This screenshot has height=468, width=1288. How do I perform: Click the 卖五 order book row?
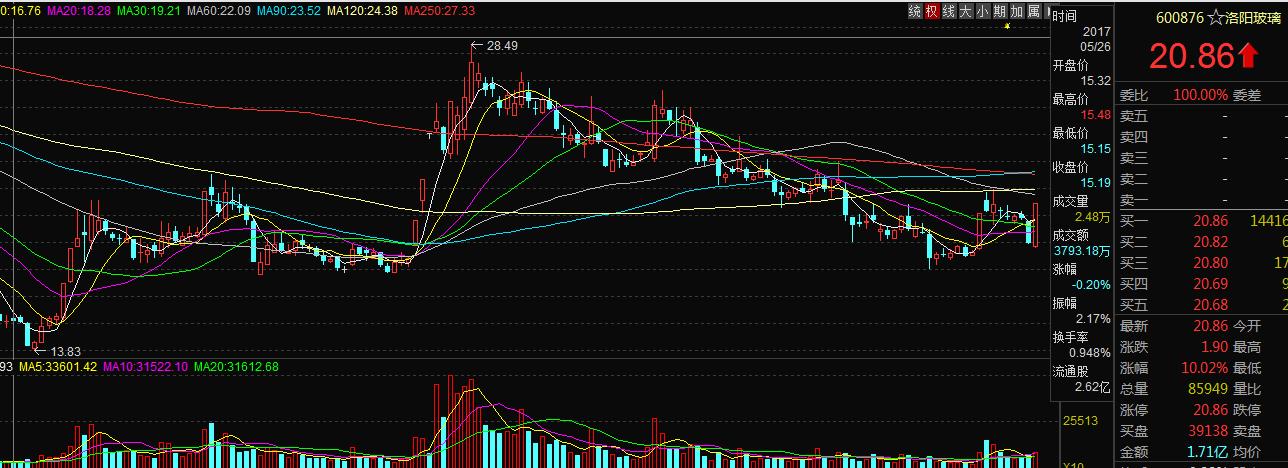tap(1203, 116)
